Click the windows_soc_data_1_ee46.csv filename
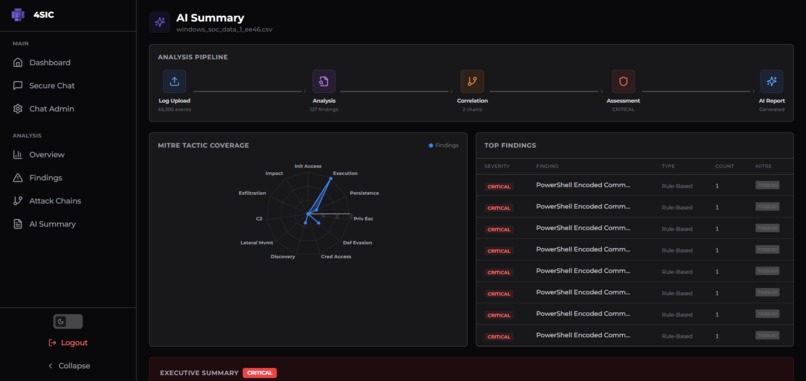Viewport: 806px width, 381px height. [224, 30]
